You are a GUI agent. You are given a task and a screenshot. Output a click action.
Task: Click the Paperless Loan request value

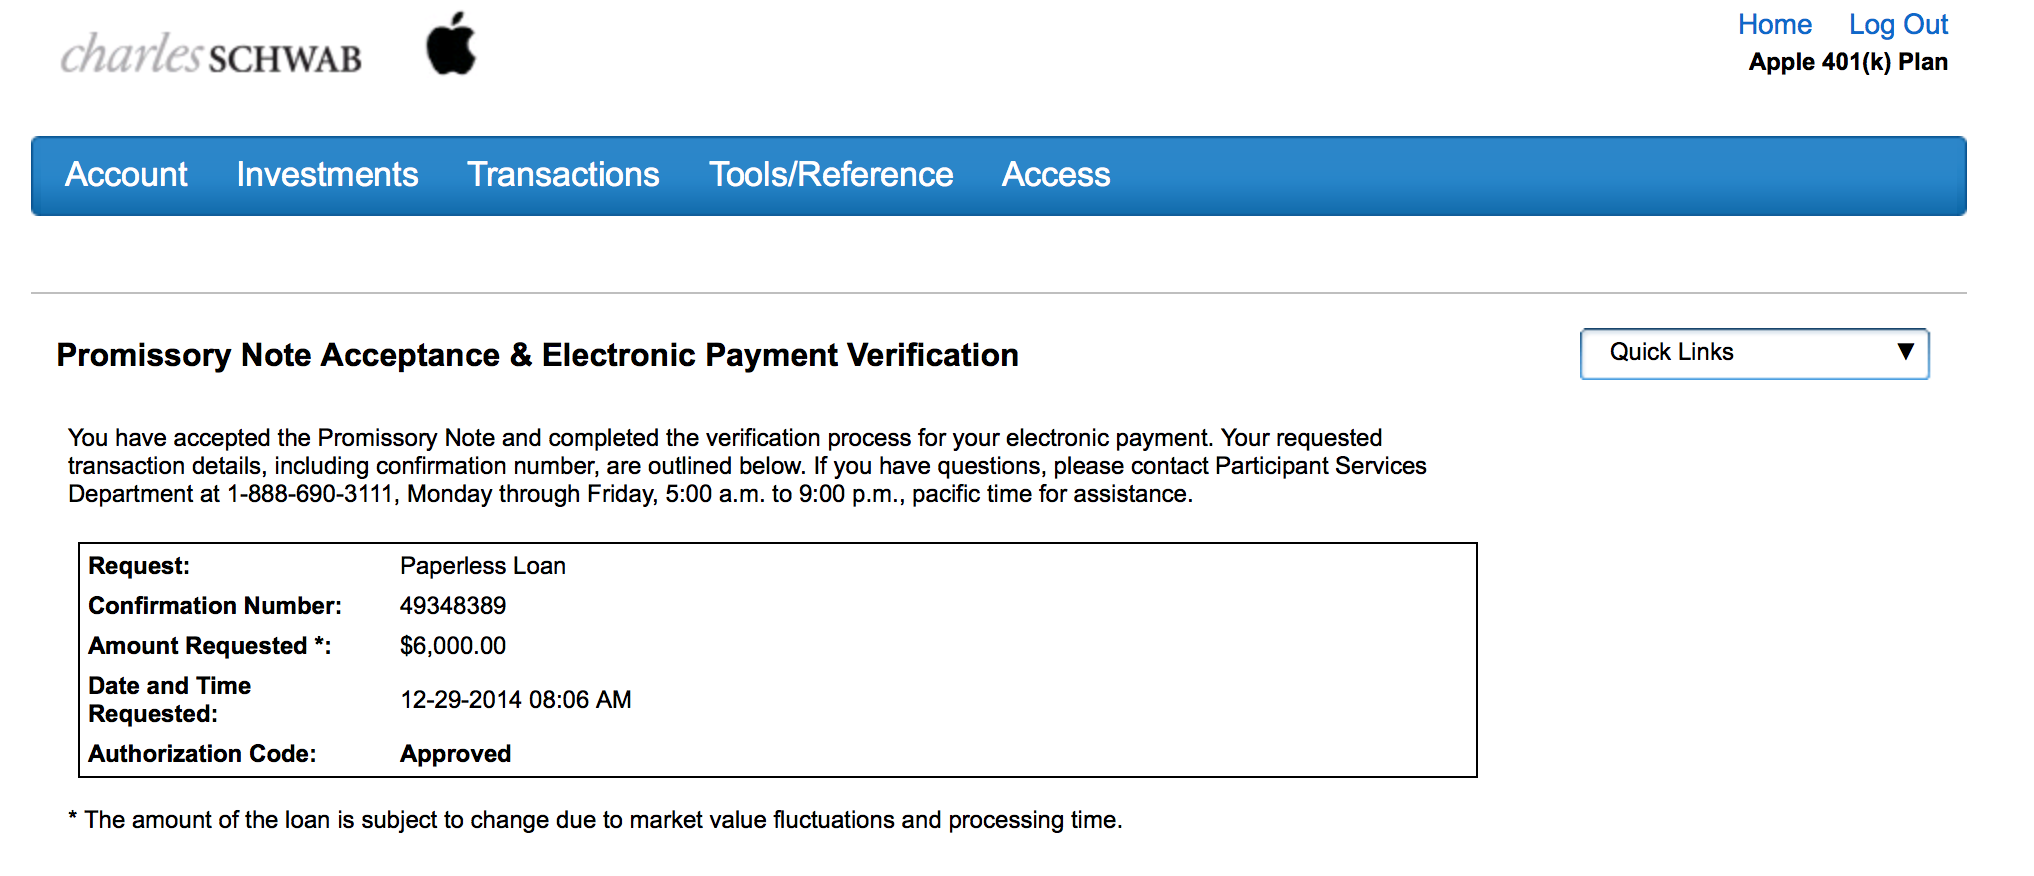(x=483, y=566)
